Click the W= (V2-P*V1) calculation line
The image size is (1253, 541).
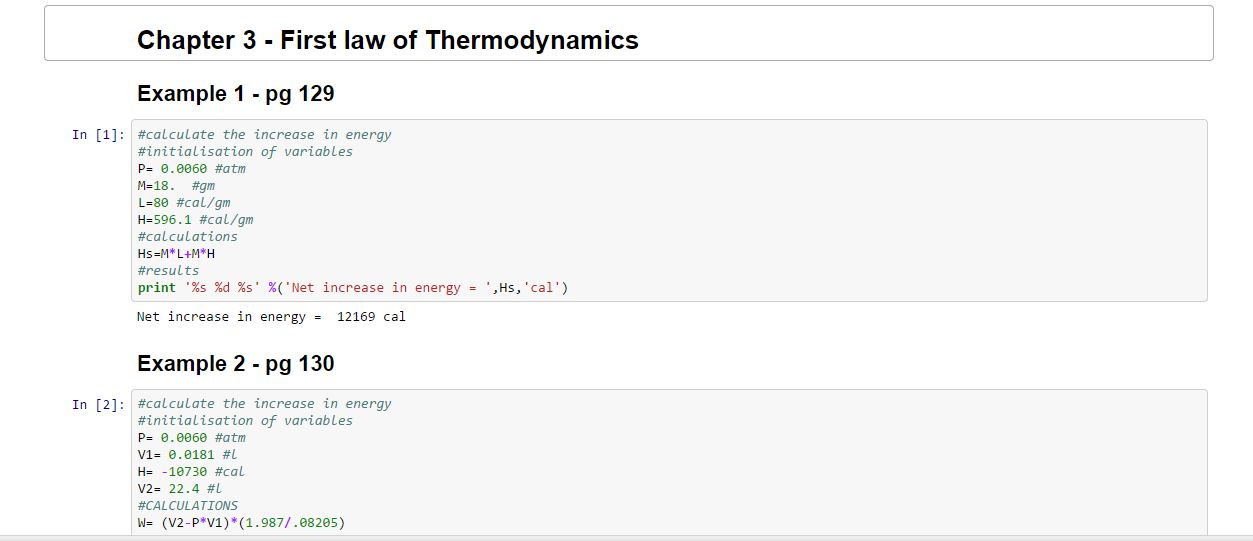241,523
